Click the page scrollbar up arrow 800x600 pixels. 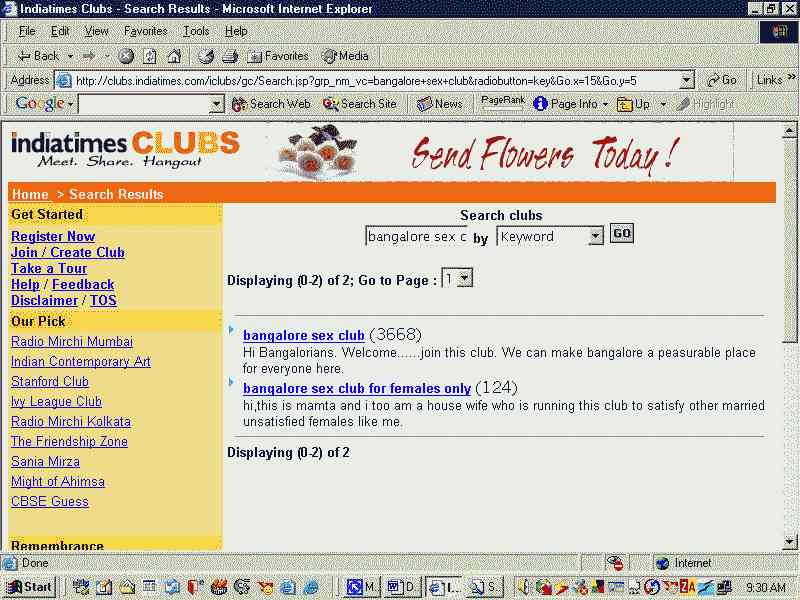(789, 131)
